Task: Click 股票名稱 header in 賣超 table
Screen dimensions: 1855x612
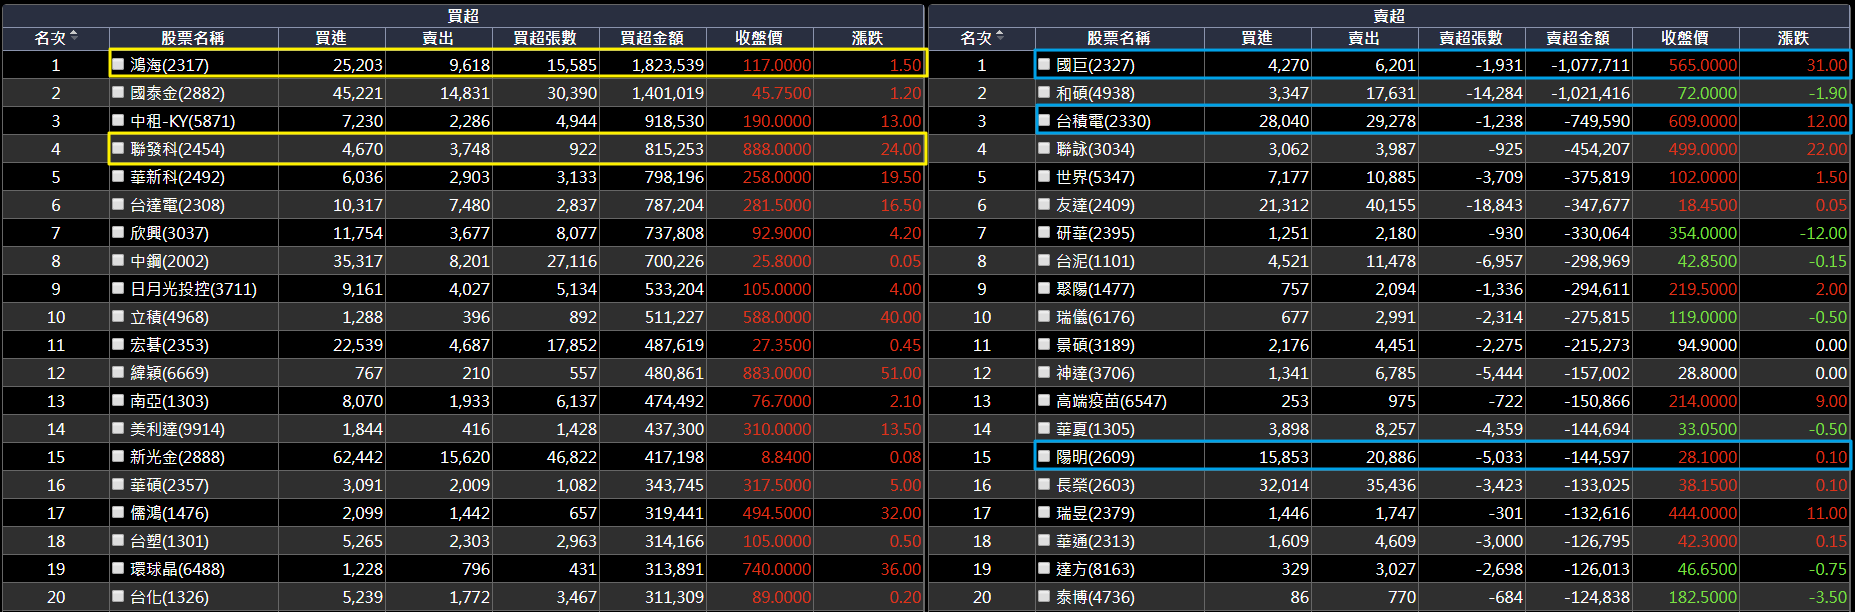Action: point(1119,38)
